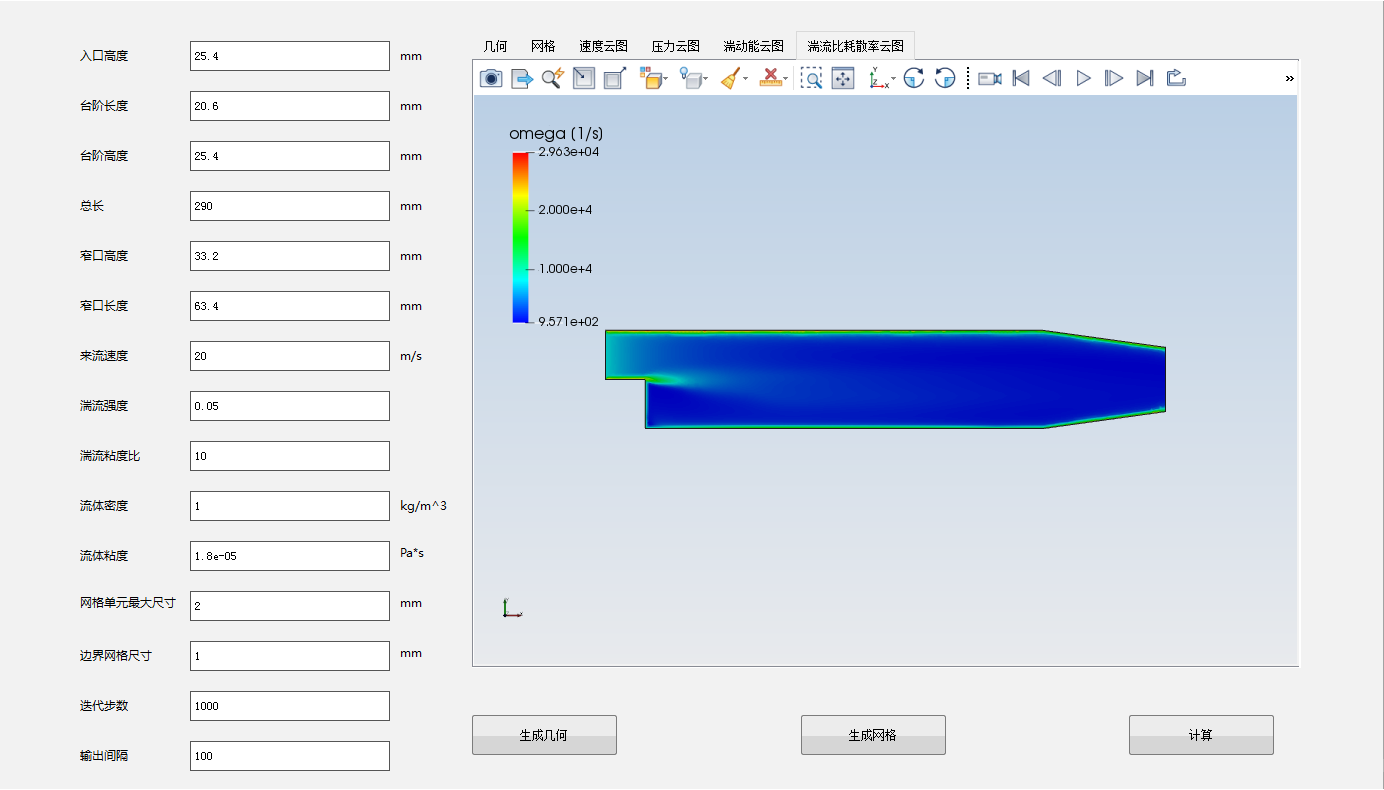This screenshot has height=790, width=1384.
Task: Click the fit-all four arrows icon
Action: point(843,78)
